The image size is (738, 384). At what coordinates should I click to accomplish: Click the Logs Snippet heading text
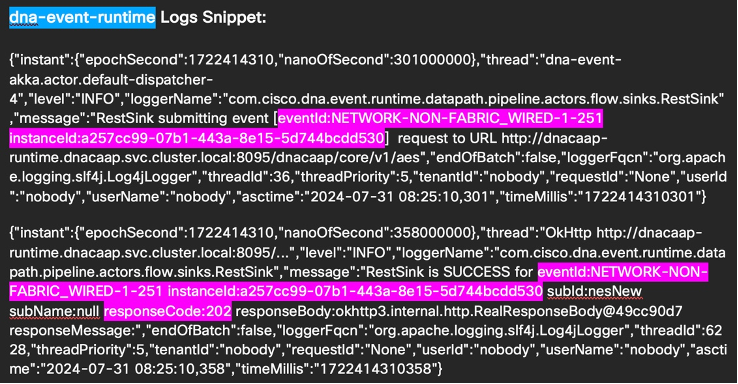[x=213, y=17]
